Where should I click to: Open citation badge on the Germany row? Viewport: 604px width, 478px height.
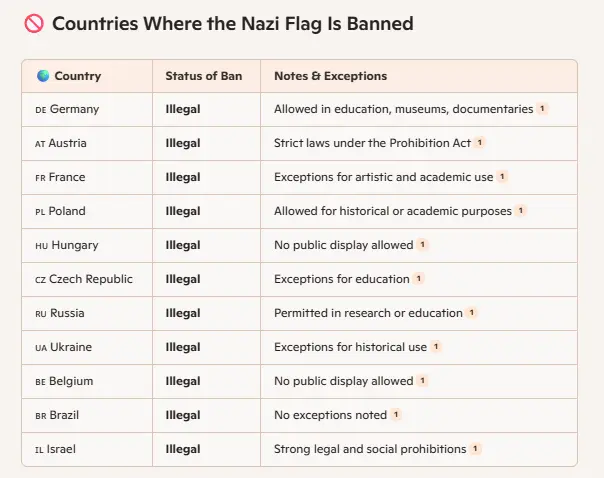click(x=543, y=109)
